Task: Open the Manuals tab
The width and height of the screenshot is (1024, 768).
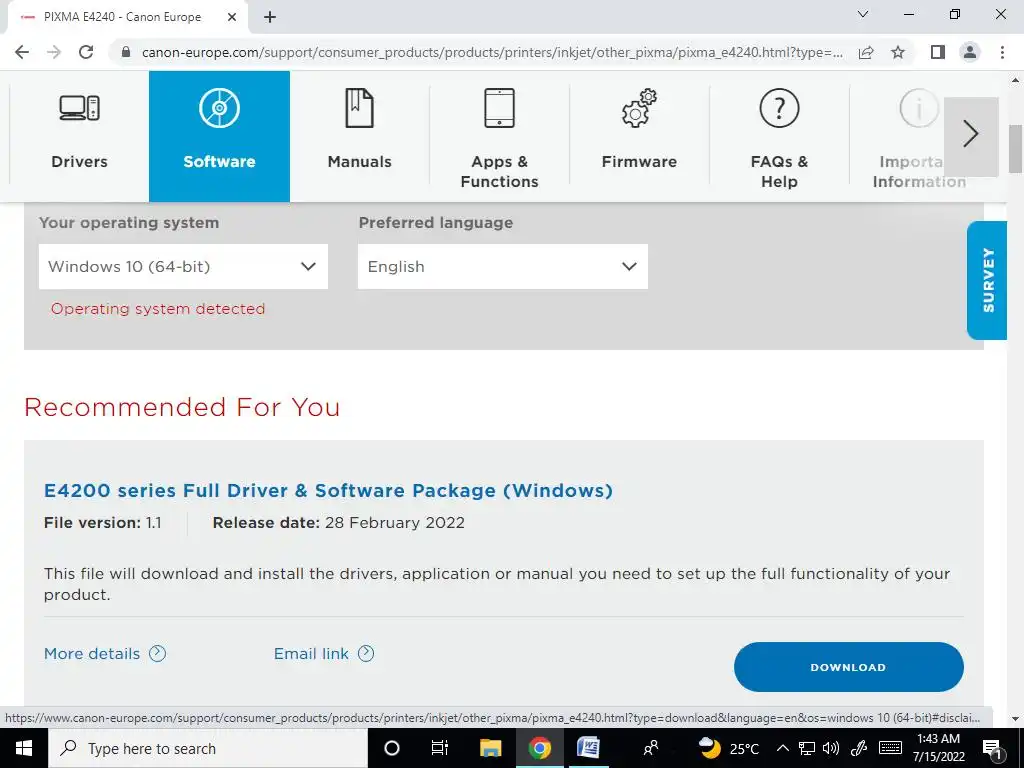Action: pos(359,136)
